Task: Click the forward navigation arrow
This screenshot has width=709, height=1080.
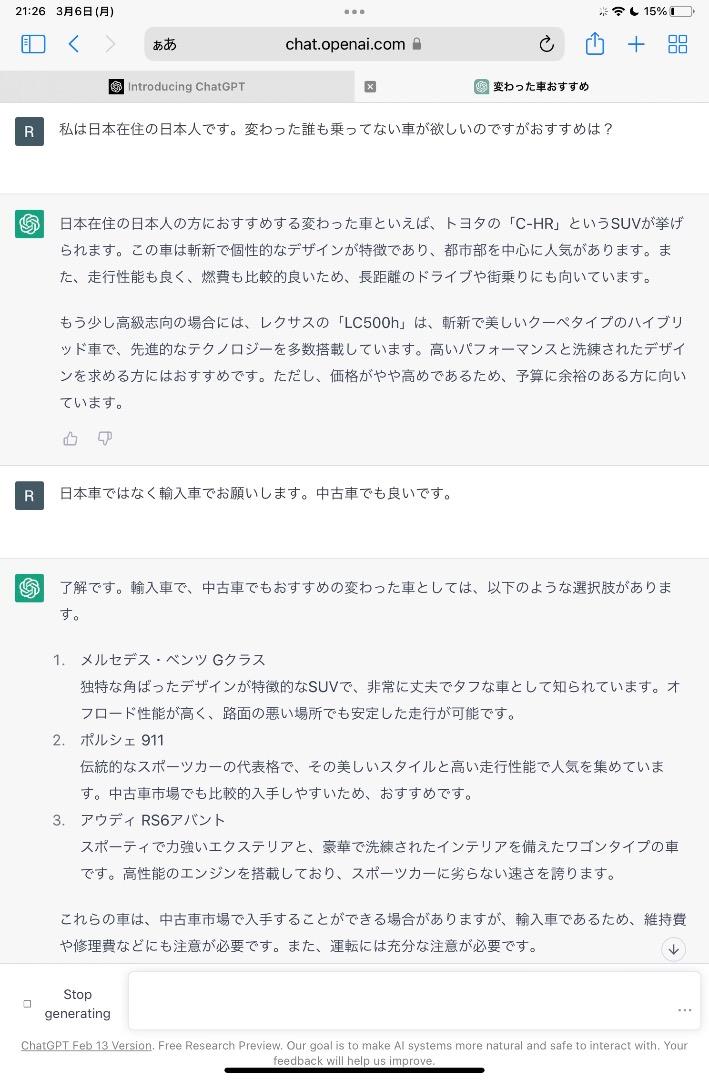Action: tap(110, 45)
